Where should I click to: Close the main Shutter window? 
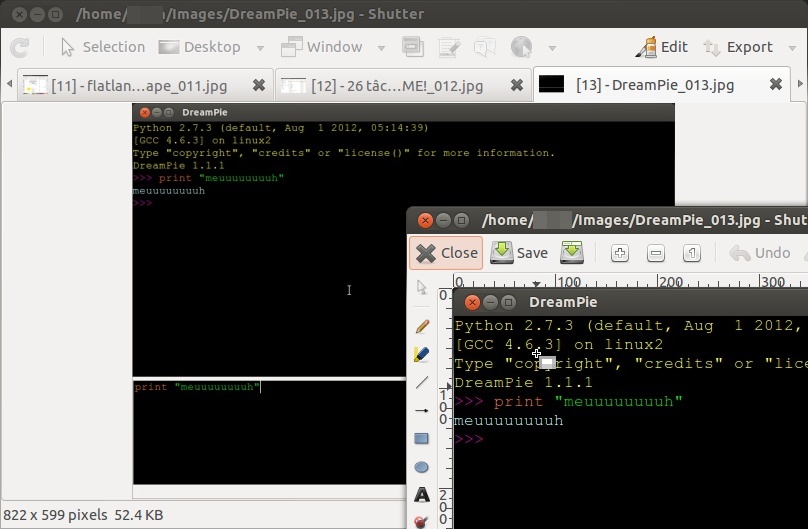coord(20,14)
